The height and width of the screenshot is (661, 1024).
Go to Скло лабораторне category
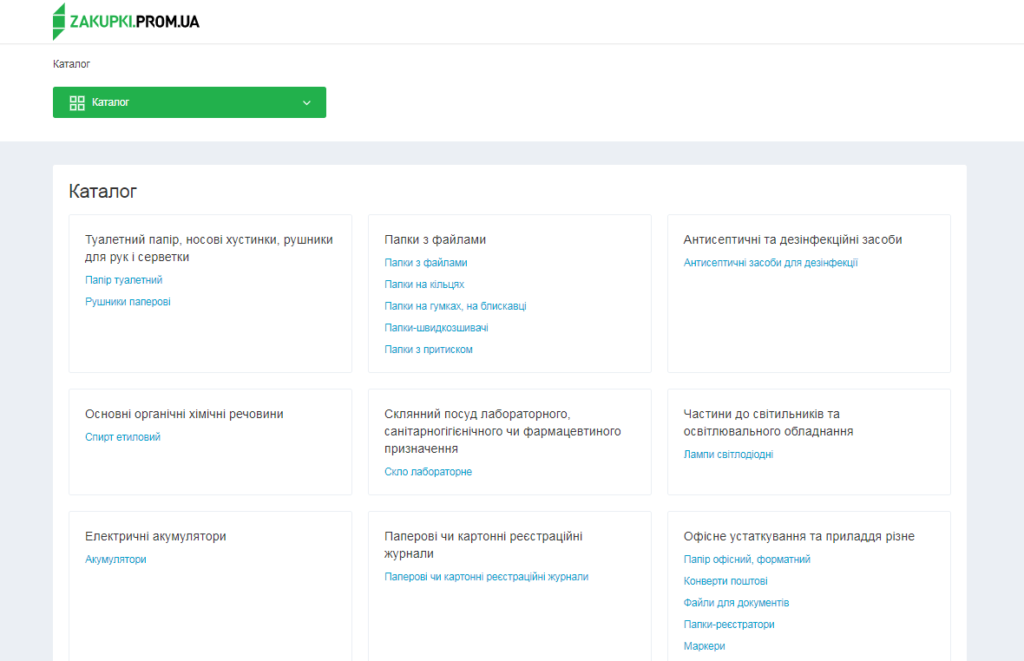point(428,472)
